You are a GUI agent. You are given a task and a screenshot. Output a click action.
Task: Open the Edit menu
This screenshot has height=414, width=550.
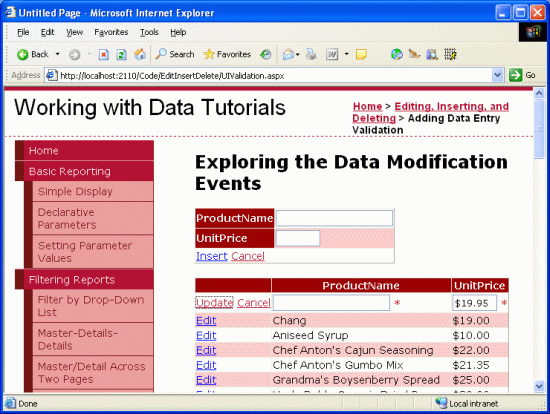(x=47, y=32)
